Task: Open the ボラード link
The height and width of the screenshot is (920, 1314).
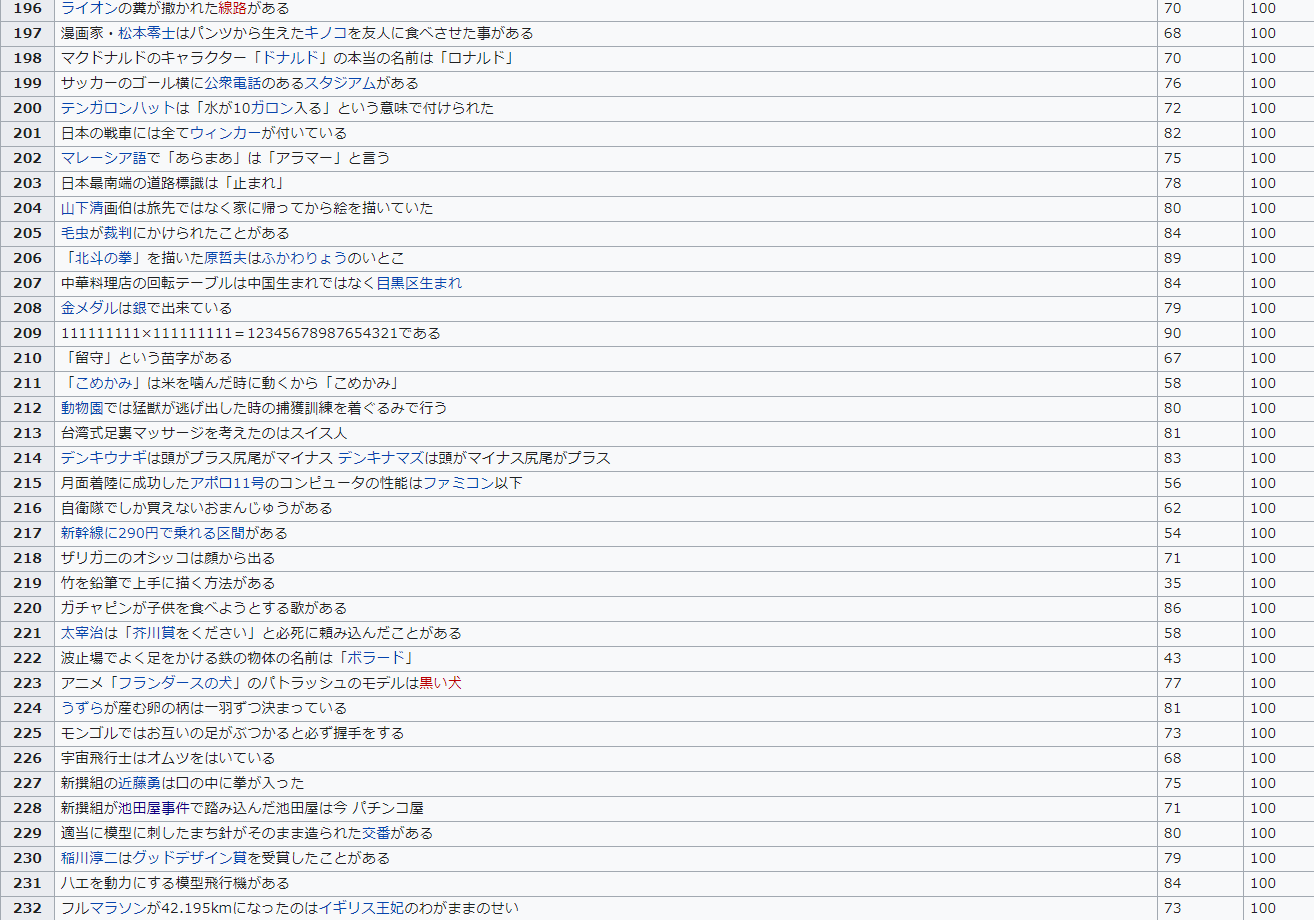Action: pyautogui.click(x=375, y=658)
